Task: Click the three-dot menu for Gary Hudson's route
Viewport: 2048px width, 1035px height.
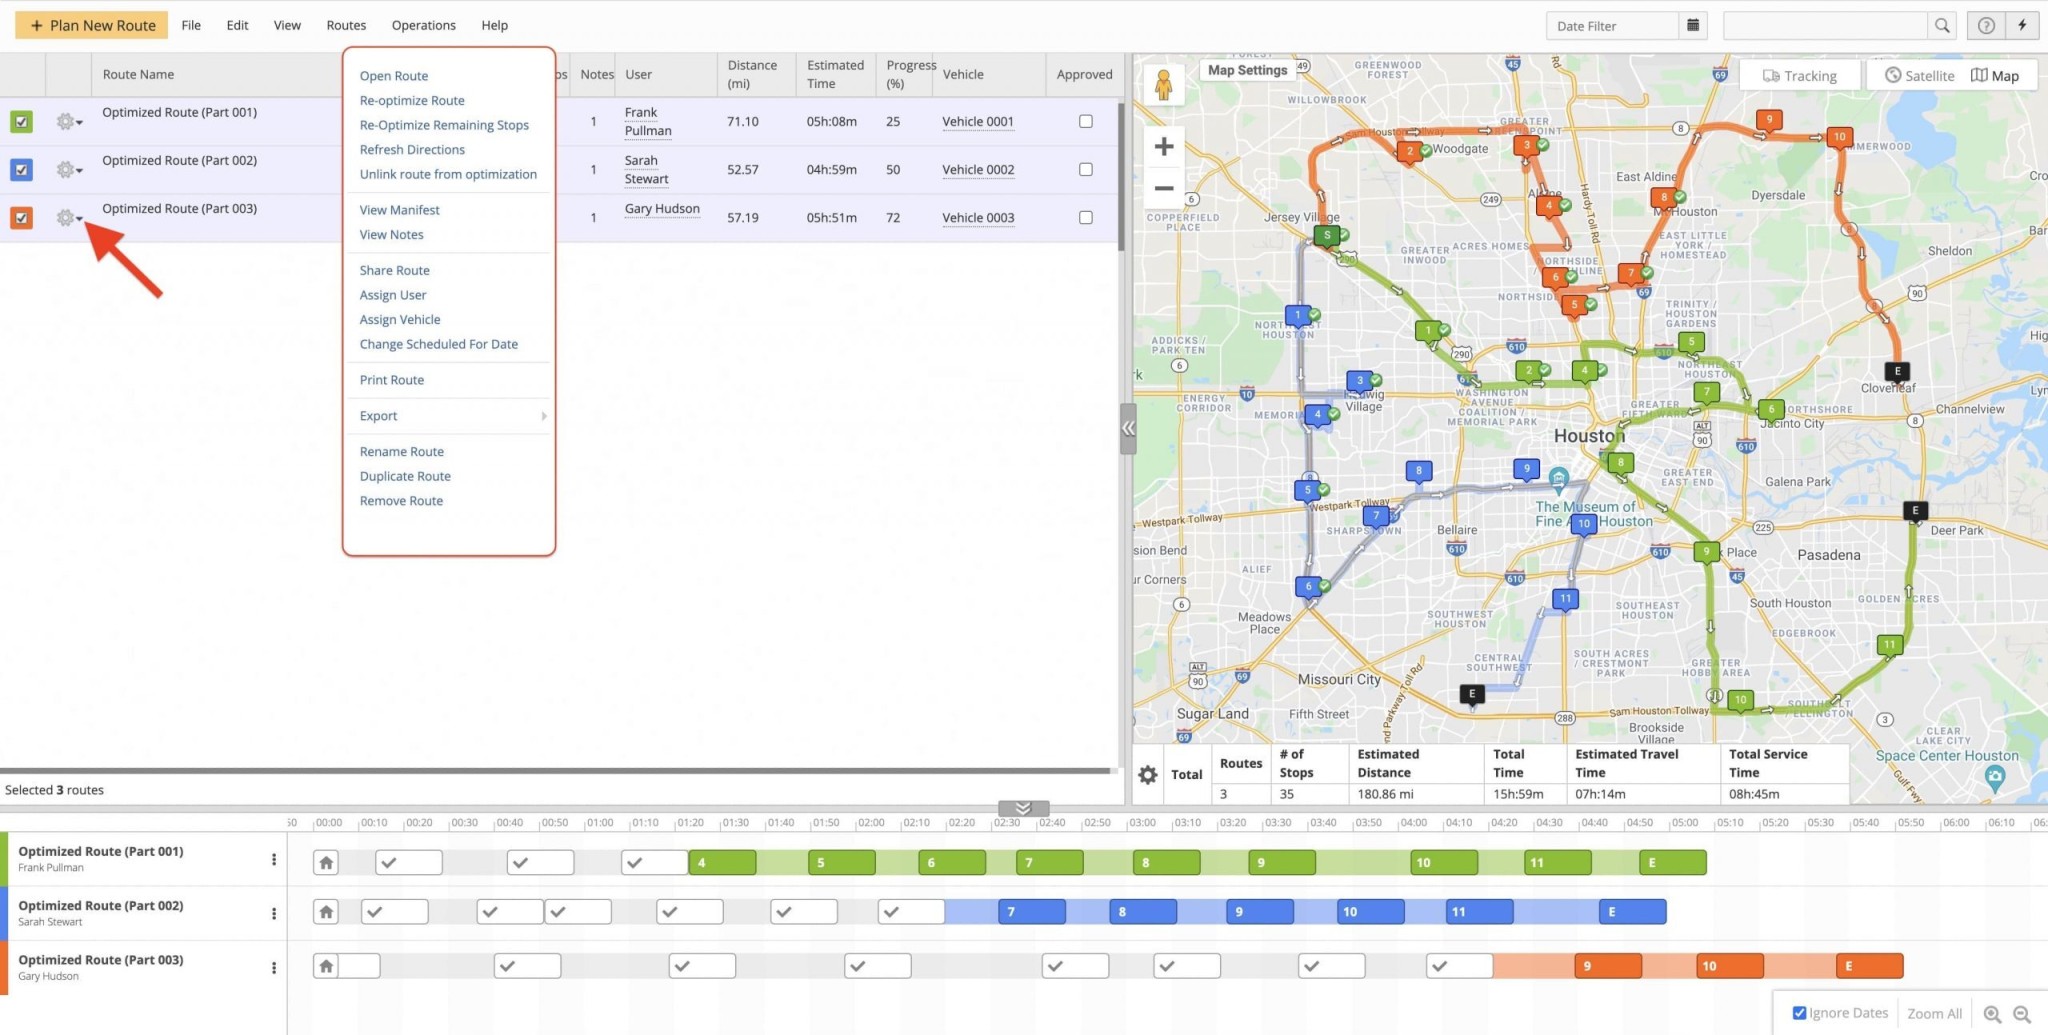Action: pyautogui.click(x=274, y=967)
